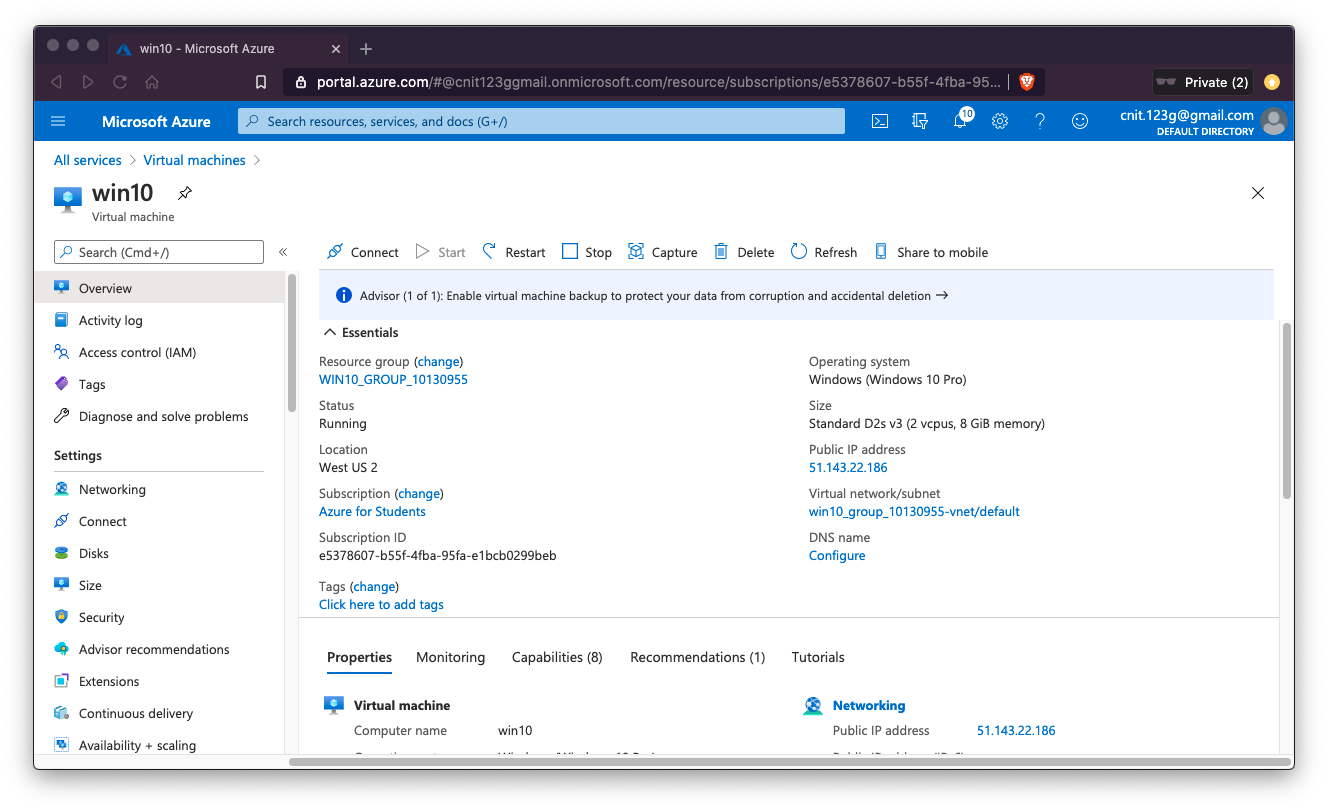
Task: Switch to the Tutorials tab
Action: (818, 657)
